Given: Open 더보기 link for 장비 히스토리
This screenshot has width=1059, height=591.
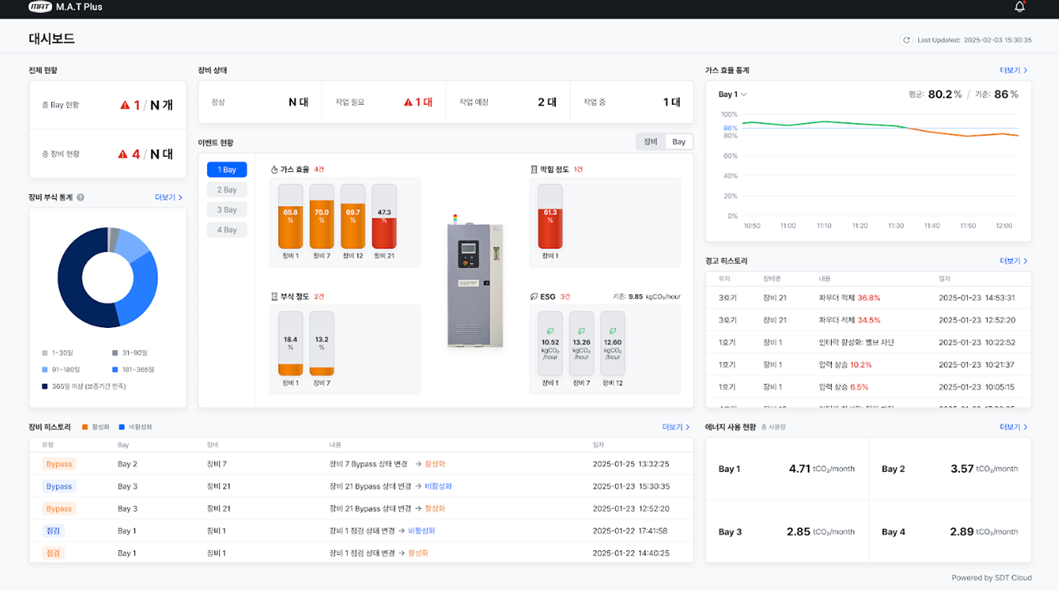Looking at the screenshot, I should (x=676, y=427).
